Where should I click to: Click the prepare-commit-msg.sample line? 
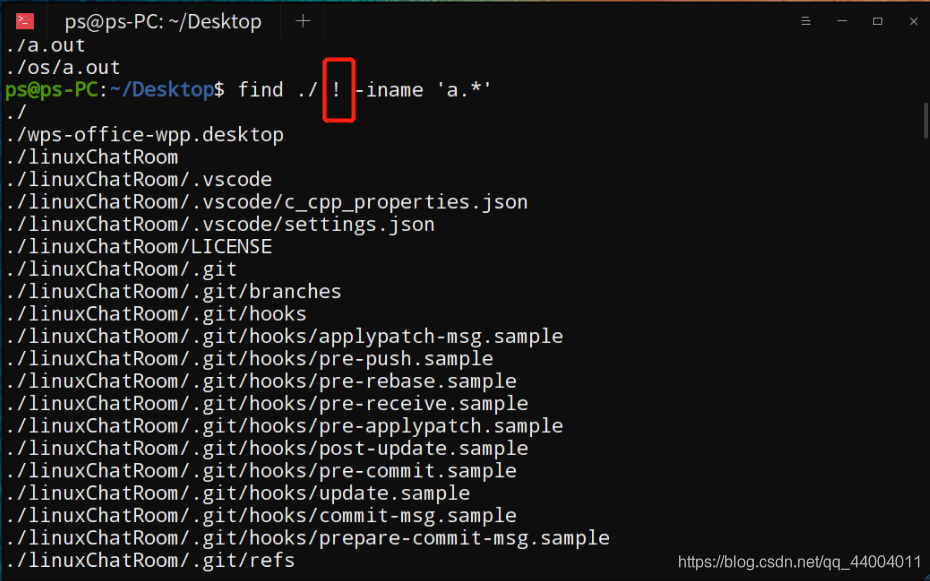coord(308,538)
